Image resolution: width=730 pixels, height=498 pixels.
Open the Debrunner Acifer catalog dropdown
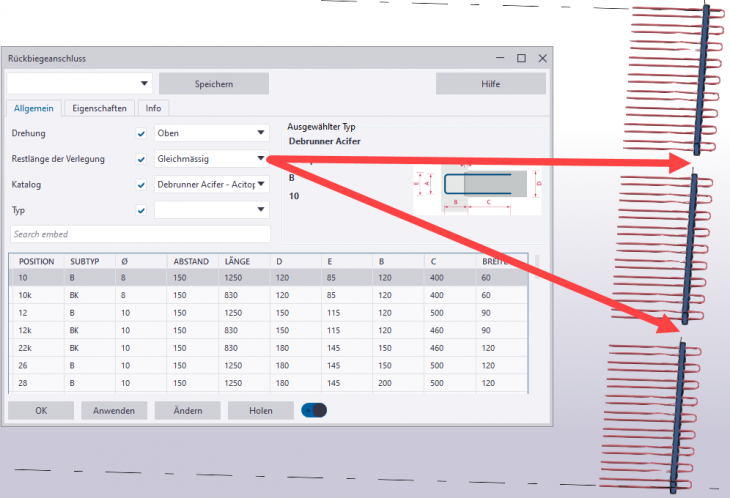(x=212, y=184)
